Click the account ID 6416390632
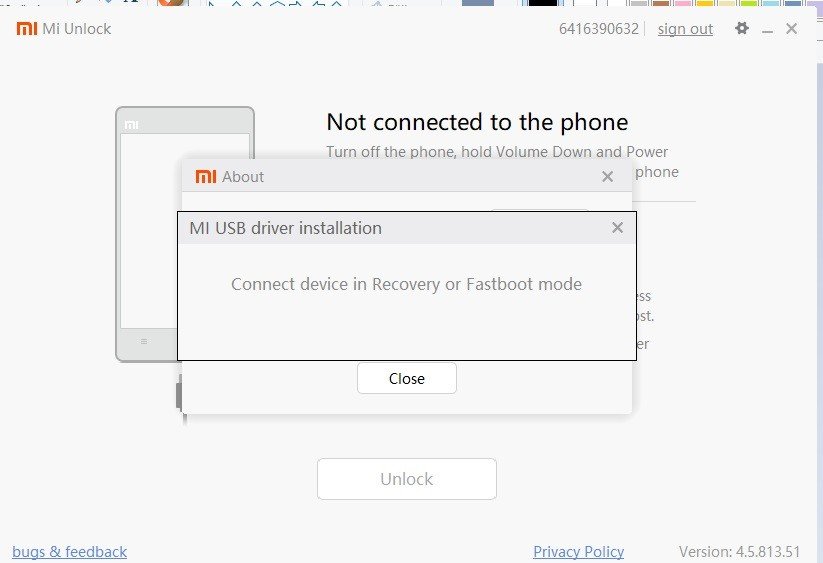The height and width of the screenshot is (563, 823). [598, 29]
